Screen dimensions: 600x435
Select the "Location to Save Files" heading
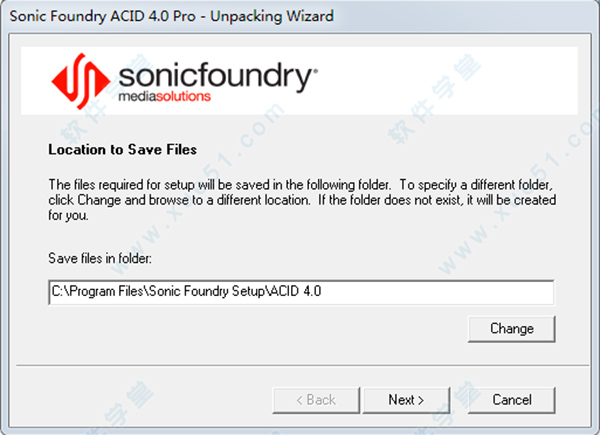(x=123, y=151)
